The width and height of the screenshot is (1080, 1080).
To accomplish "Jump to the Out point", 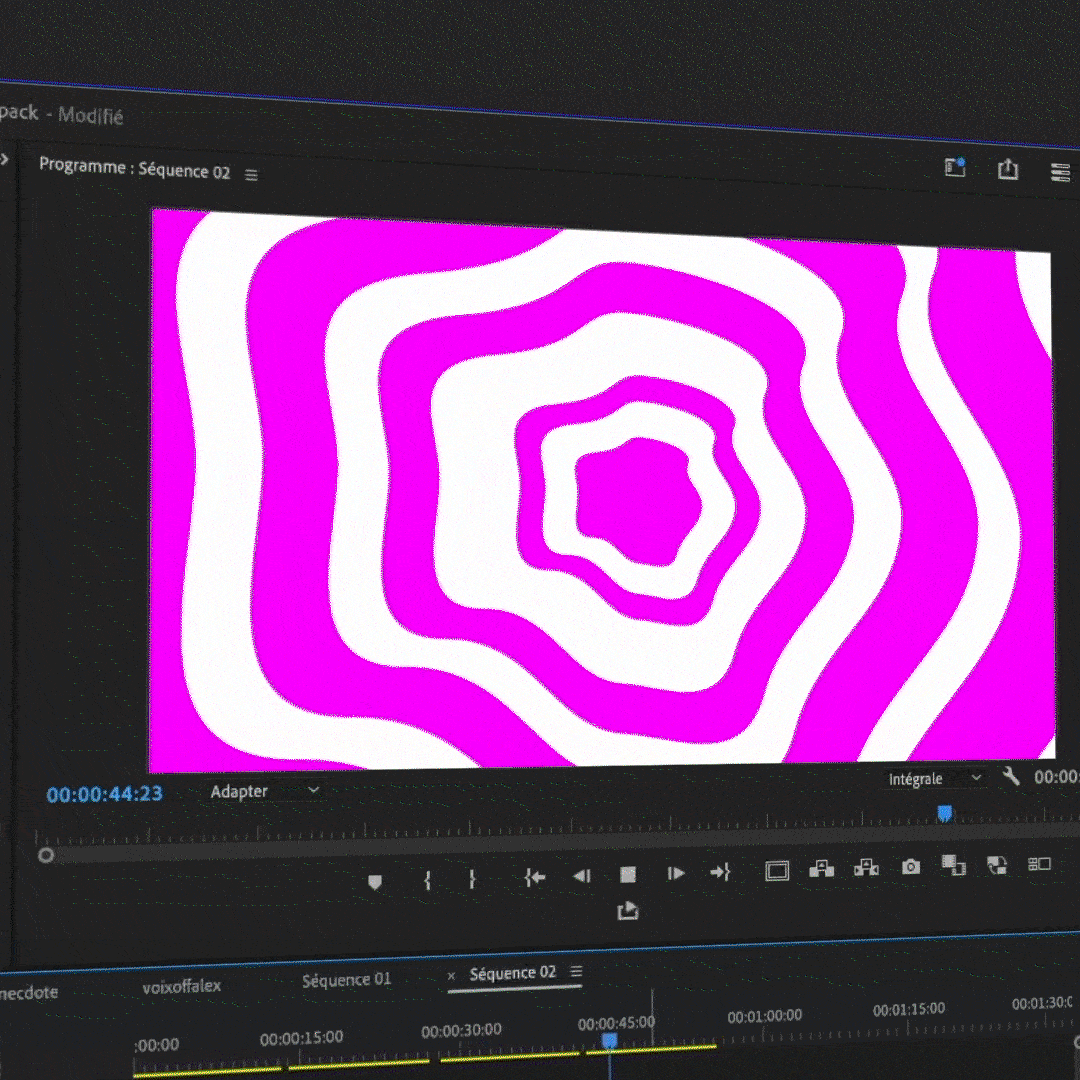I will [720, 872].
